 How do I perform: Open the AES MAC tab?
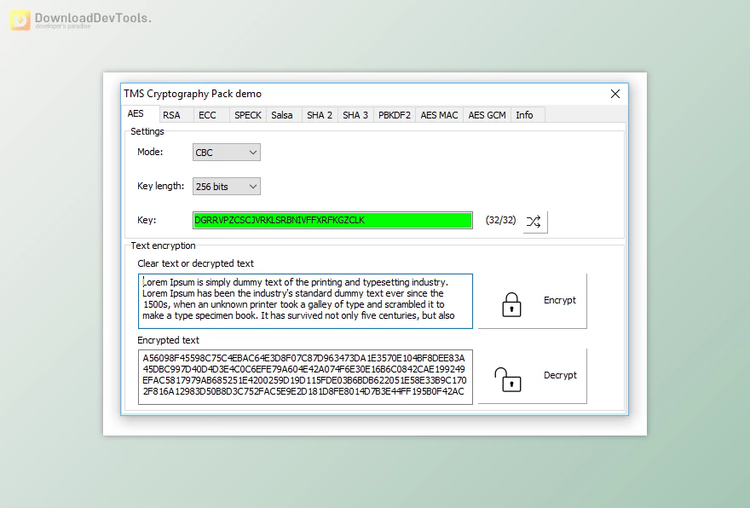(439, 115)
